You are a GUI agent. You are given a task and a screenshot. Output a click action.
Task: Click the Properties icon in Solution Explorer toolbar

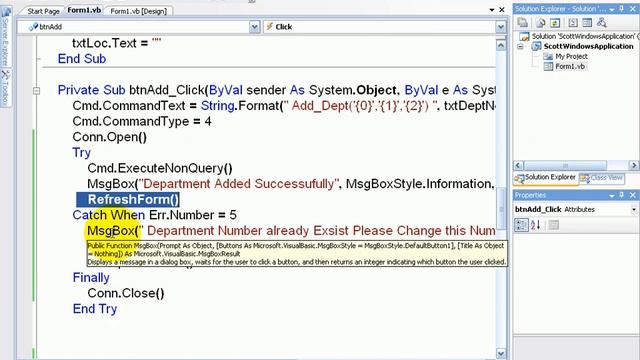point(523,23)
